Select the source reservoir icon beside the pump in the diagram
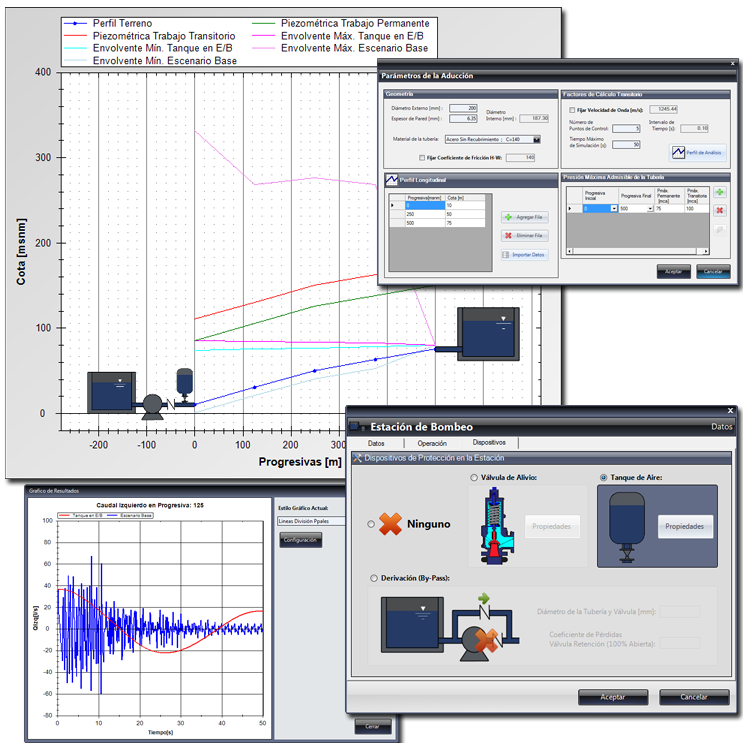This screenshot has width=743, height=743. (111, 392)
